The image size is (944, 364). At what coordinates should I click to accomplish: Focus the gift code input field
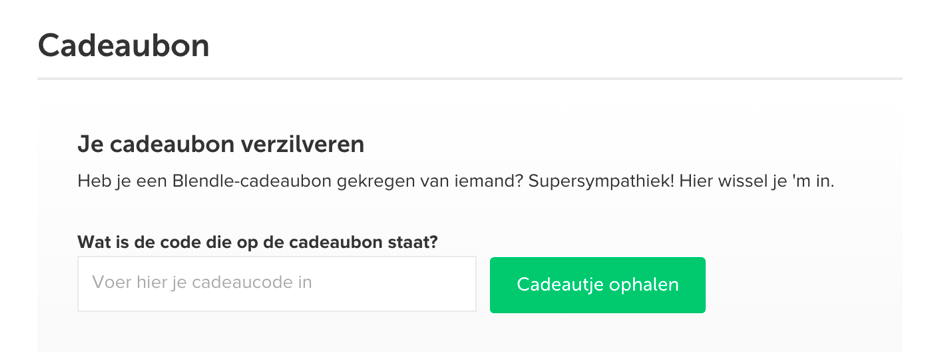click(277, 284)
